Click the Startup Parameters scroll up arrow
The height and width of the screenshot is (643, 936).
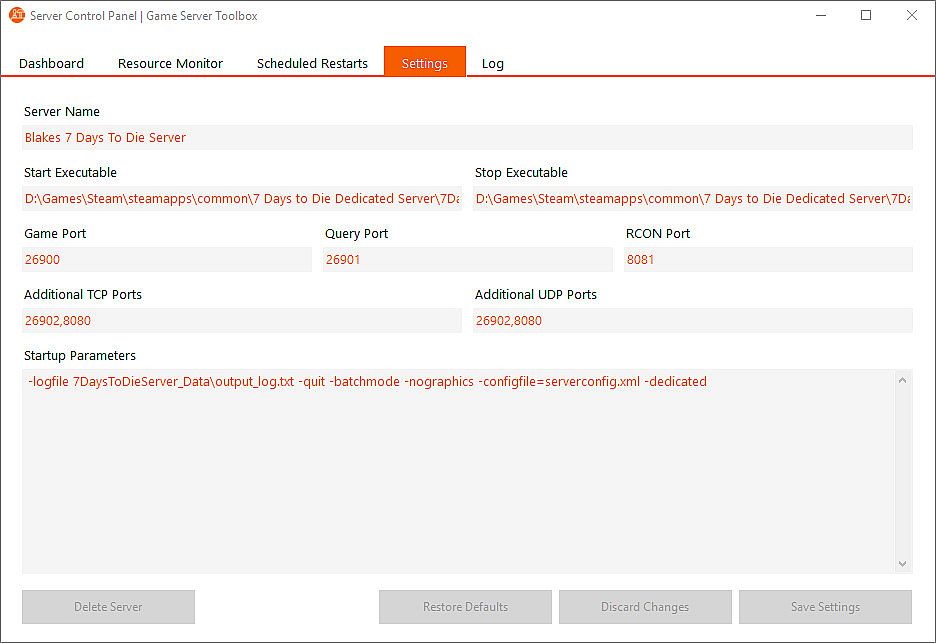903,380
